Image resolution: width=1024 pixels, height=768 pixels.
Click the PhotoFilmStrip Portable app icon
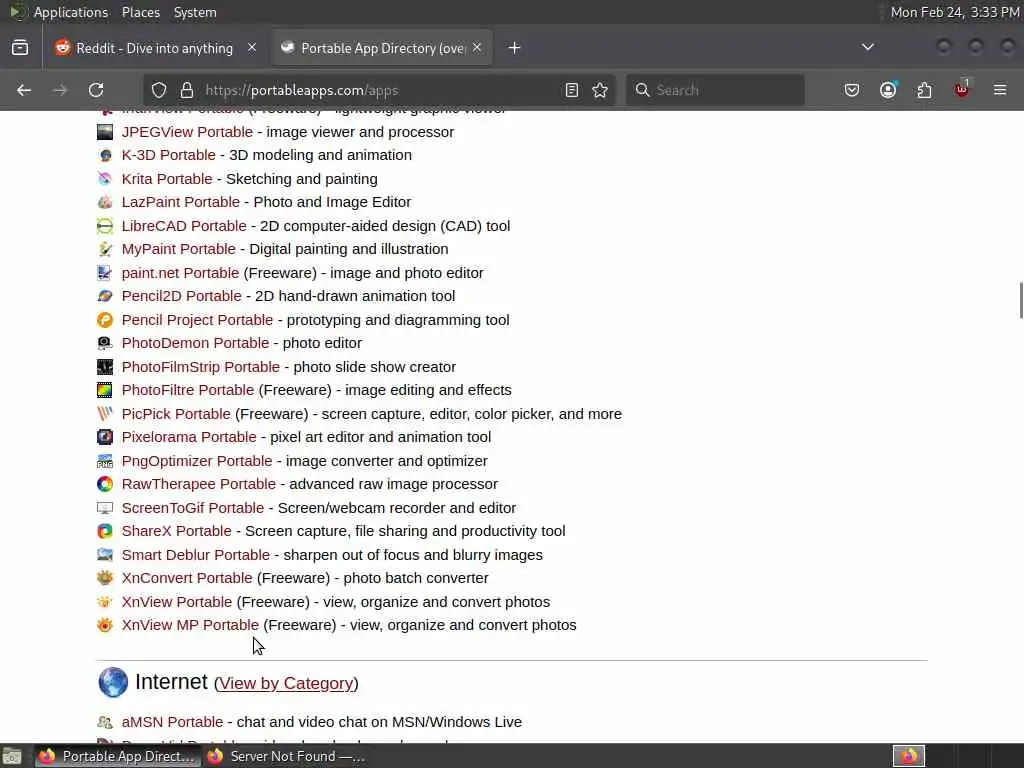(104, 367)
